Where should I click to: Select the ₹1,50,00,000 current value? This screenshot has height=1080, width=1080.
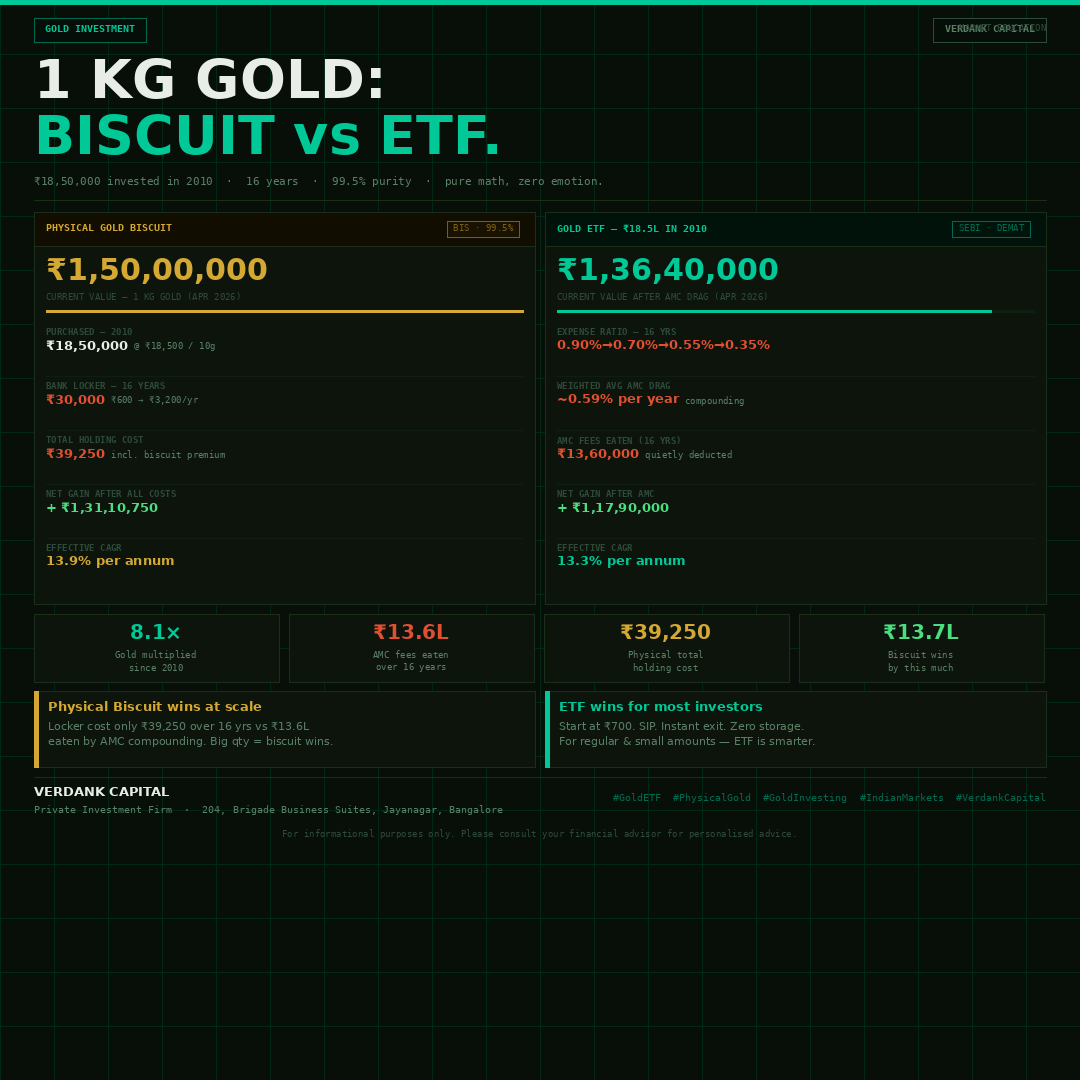[x=156, y=270]
